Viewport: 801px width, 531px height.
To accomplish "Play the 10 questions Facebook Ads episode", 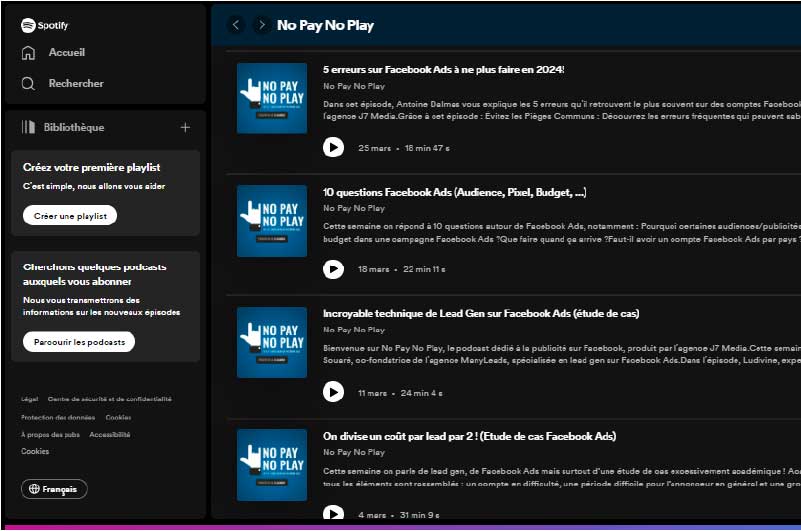I will [x=333, y=269].
